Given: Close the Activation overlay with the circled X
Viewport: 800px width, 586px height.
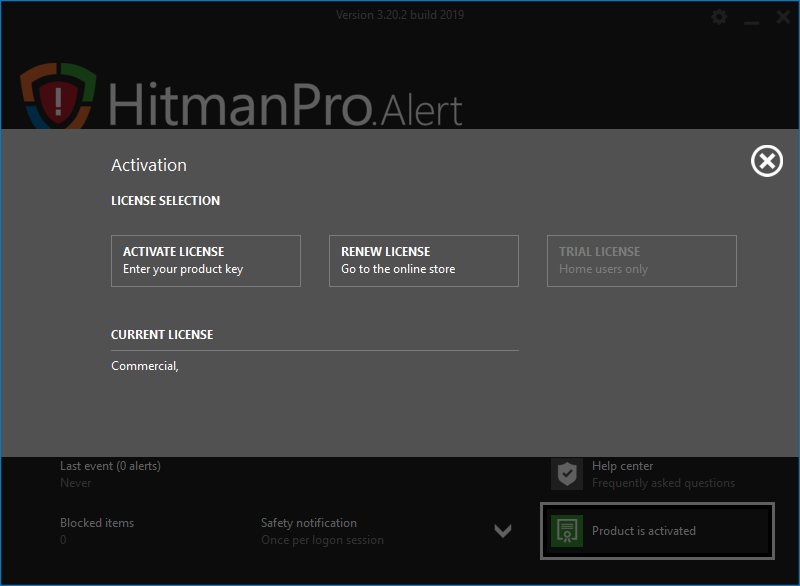Looking at the screenshot, I should 766,161.
